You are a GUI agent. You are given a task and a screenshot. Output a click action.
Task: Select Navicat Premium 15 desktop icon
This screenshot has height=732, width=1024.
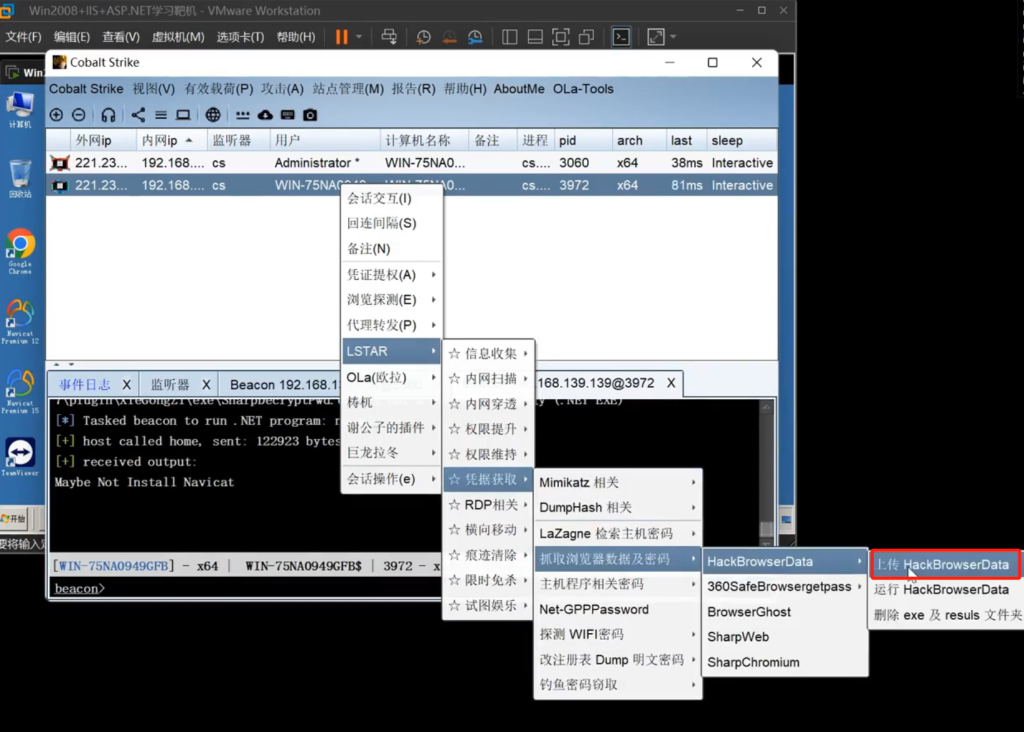pos(20,392)
